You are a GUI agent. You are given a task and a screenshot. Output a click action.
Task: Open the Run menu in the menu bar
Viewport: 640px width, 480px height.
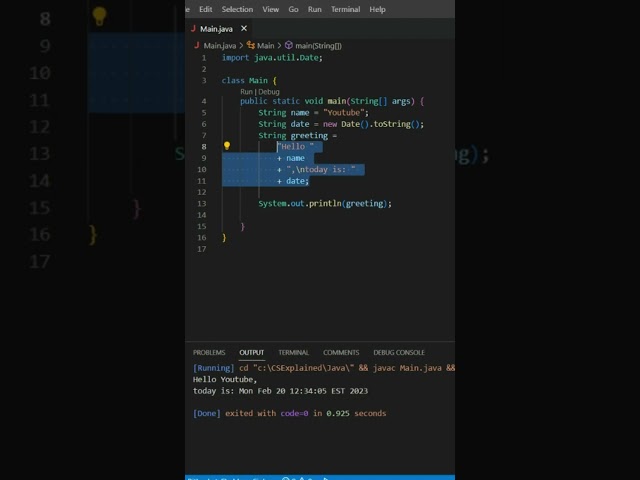(x=315, y=9)
